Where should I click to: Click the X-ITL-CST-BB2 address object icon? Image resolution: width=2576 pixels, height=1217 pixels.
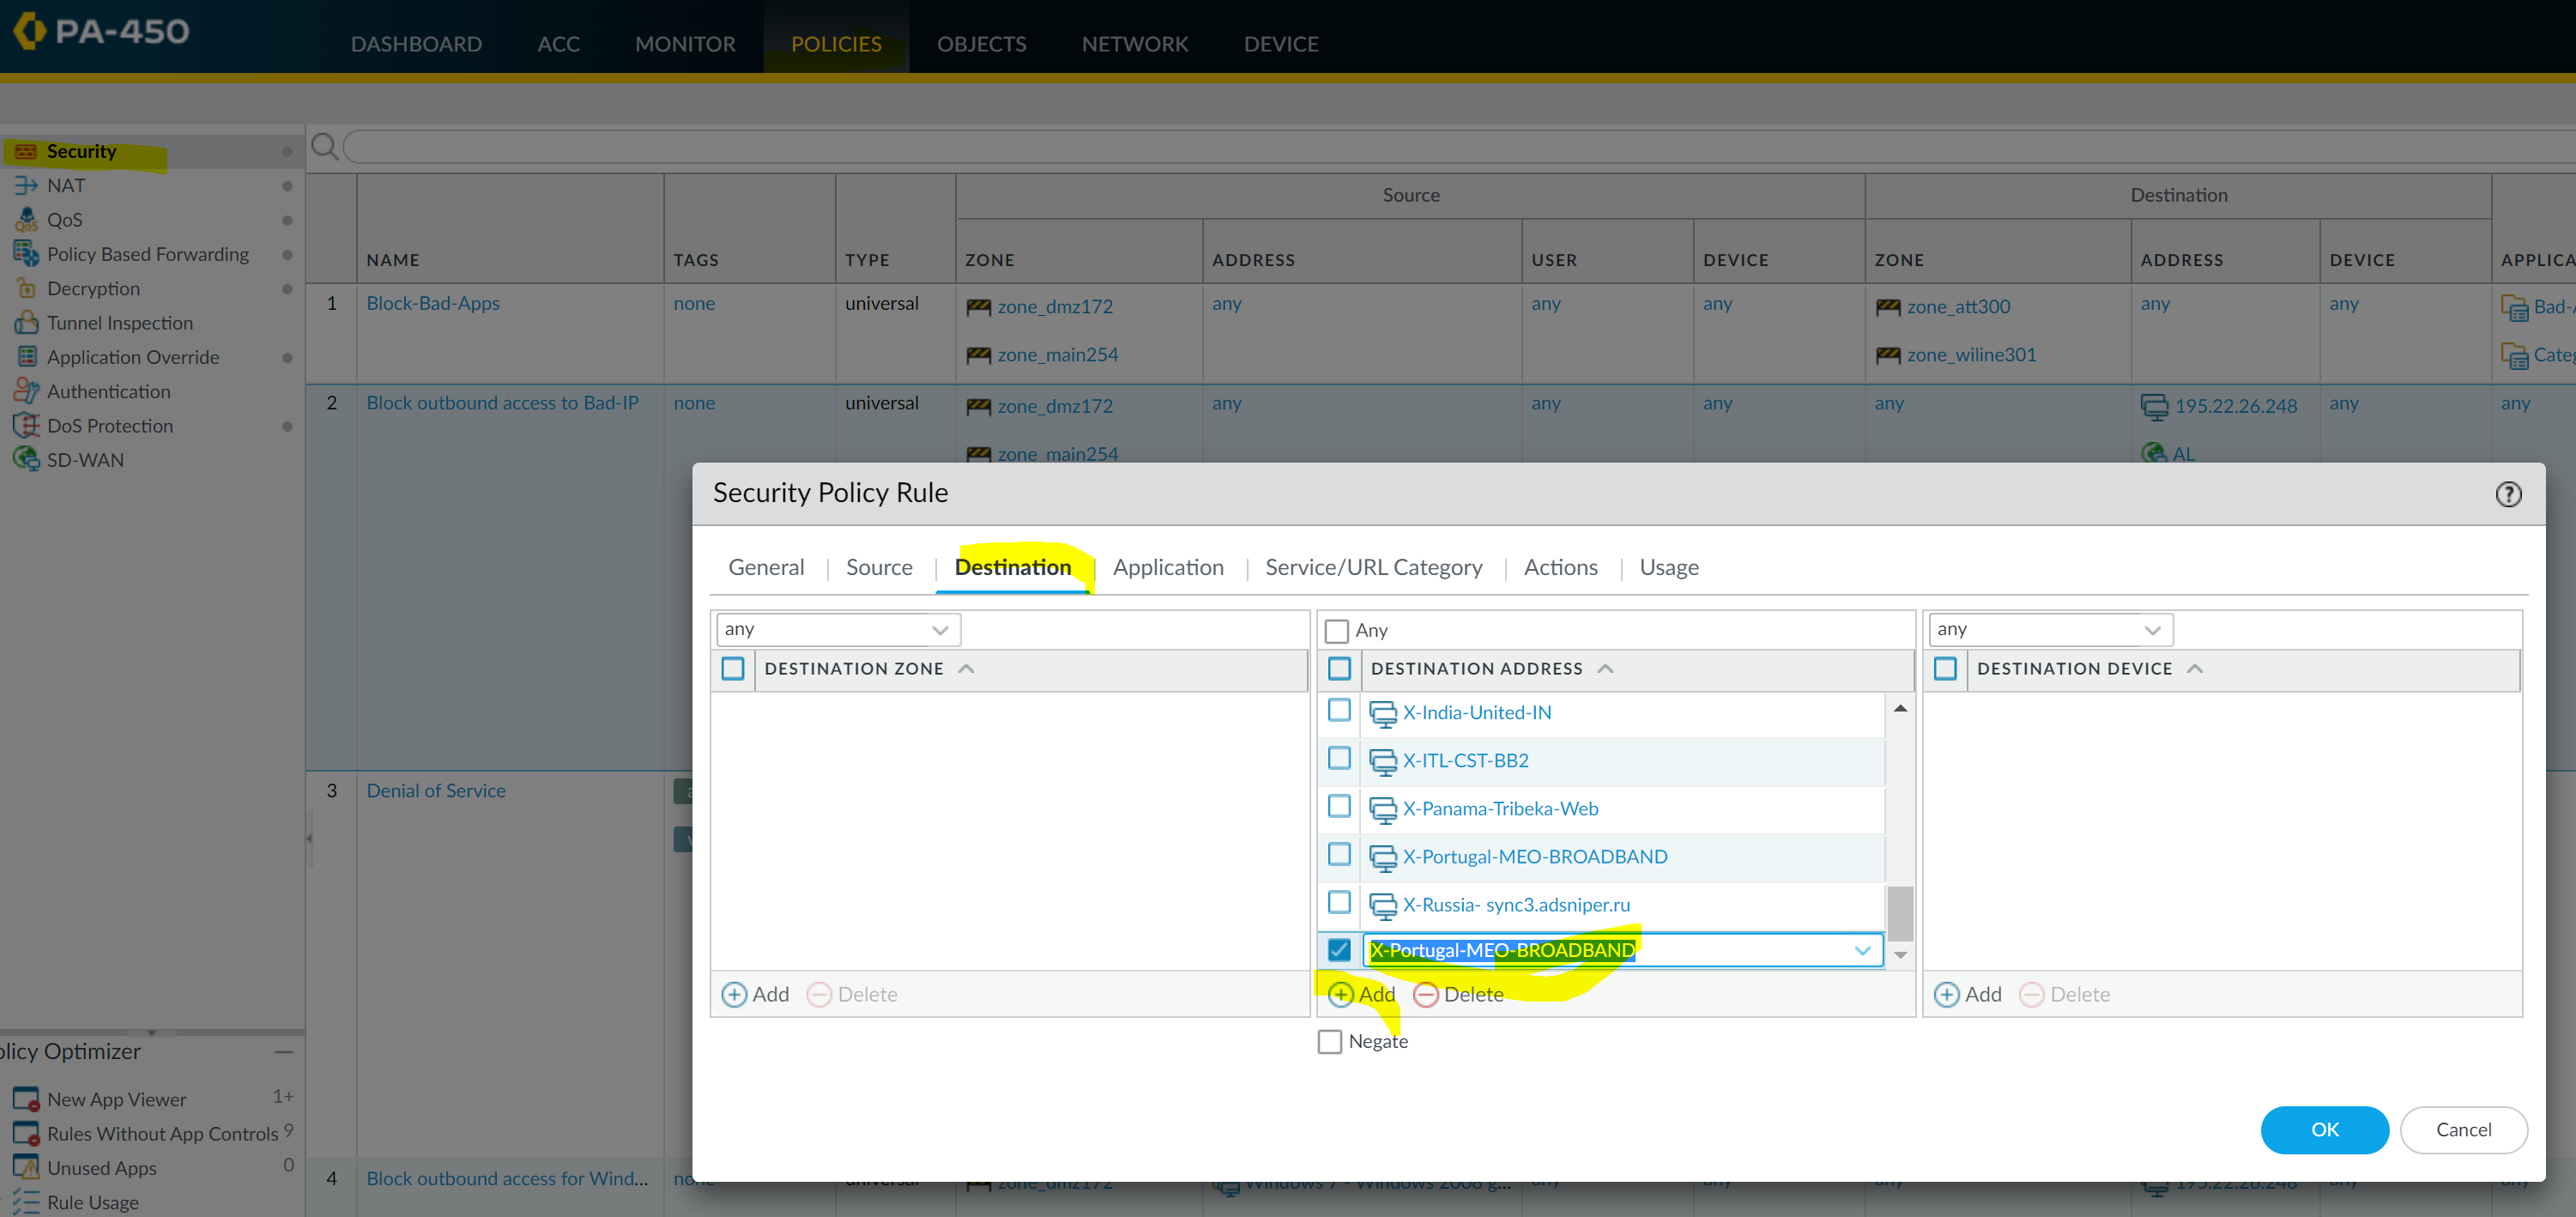coord(1382,762)
